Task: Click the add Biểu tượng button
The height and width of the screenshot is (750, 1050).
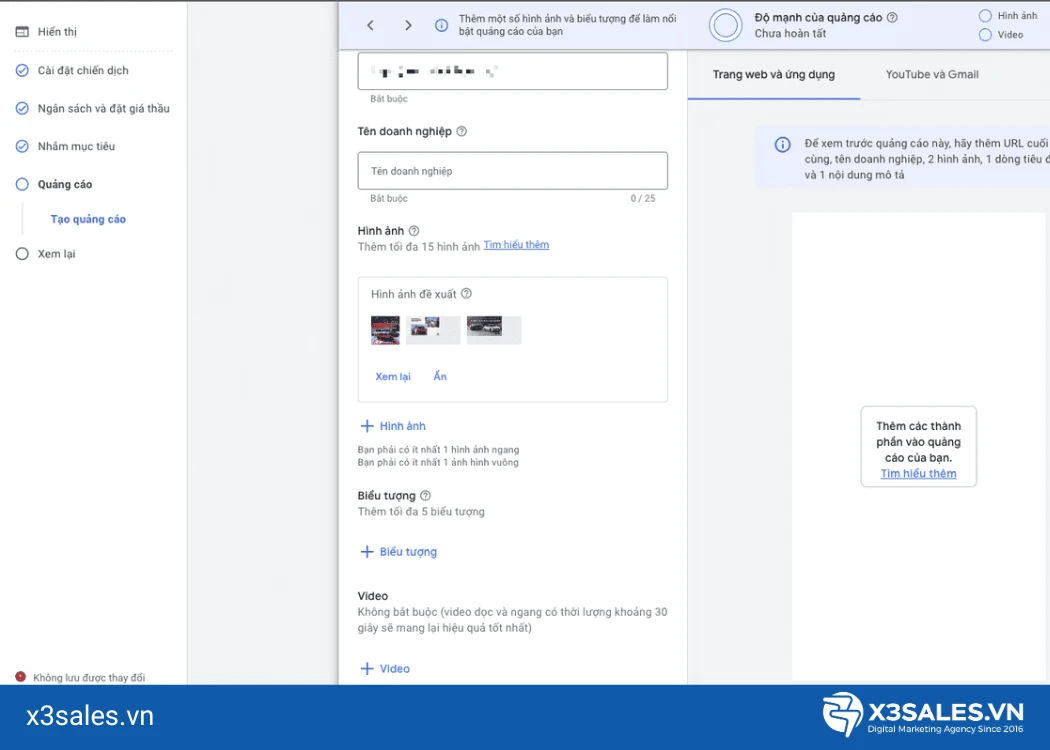Action: click(x=398, y=552)
